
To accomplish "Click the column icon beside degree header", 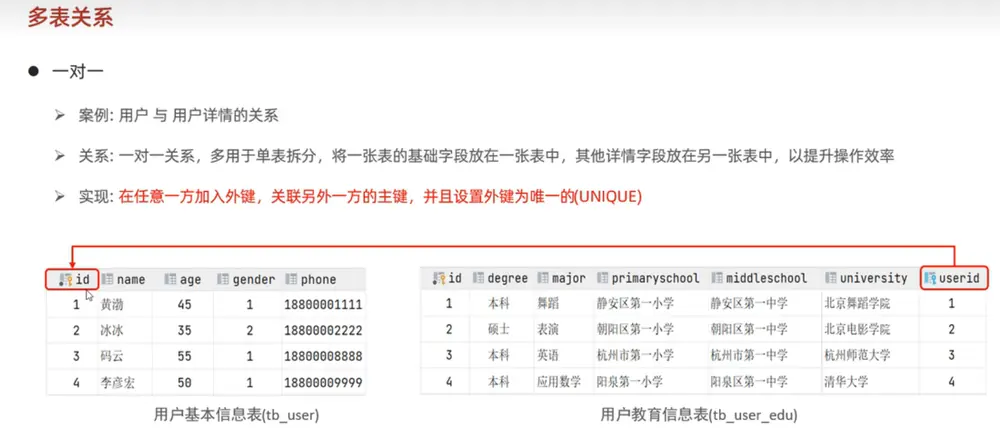I will 478,278.
